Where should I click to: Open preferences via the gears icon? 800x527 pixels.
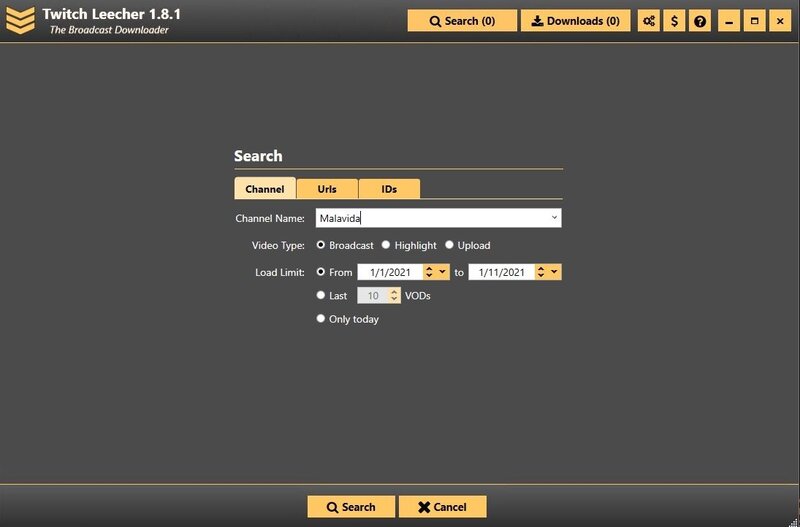(x=648, y=21)
